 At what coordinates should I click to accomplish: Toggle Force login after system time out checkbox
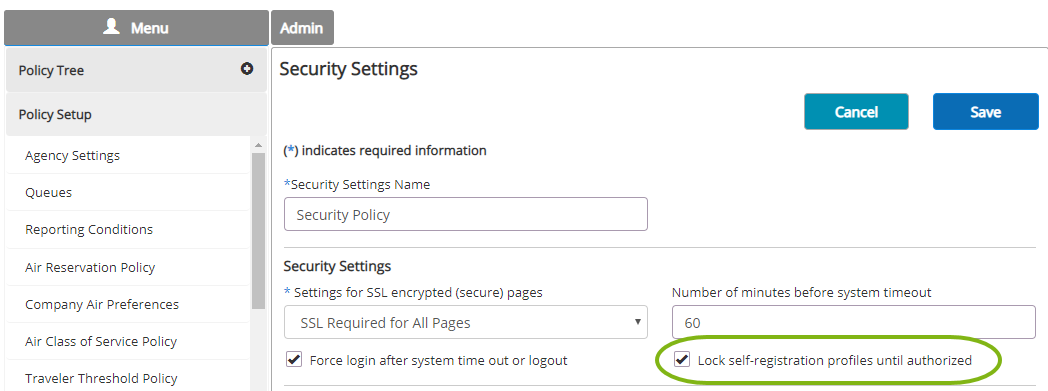click(293, 360)
